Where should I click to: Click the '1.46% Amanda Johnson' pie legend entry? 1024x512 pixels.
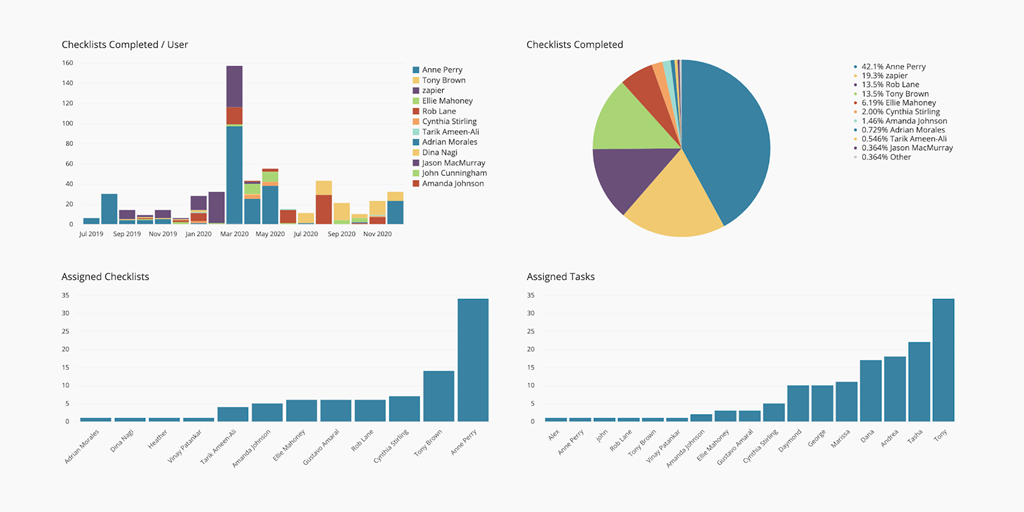pyautogui.click(x=900, y=121)
